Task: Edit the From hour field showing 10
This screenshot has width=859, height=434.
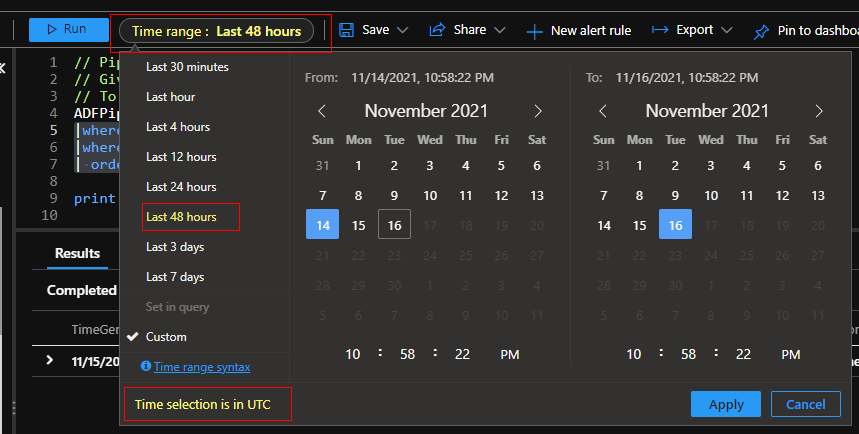Action: pos(353,355)
